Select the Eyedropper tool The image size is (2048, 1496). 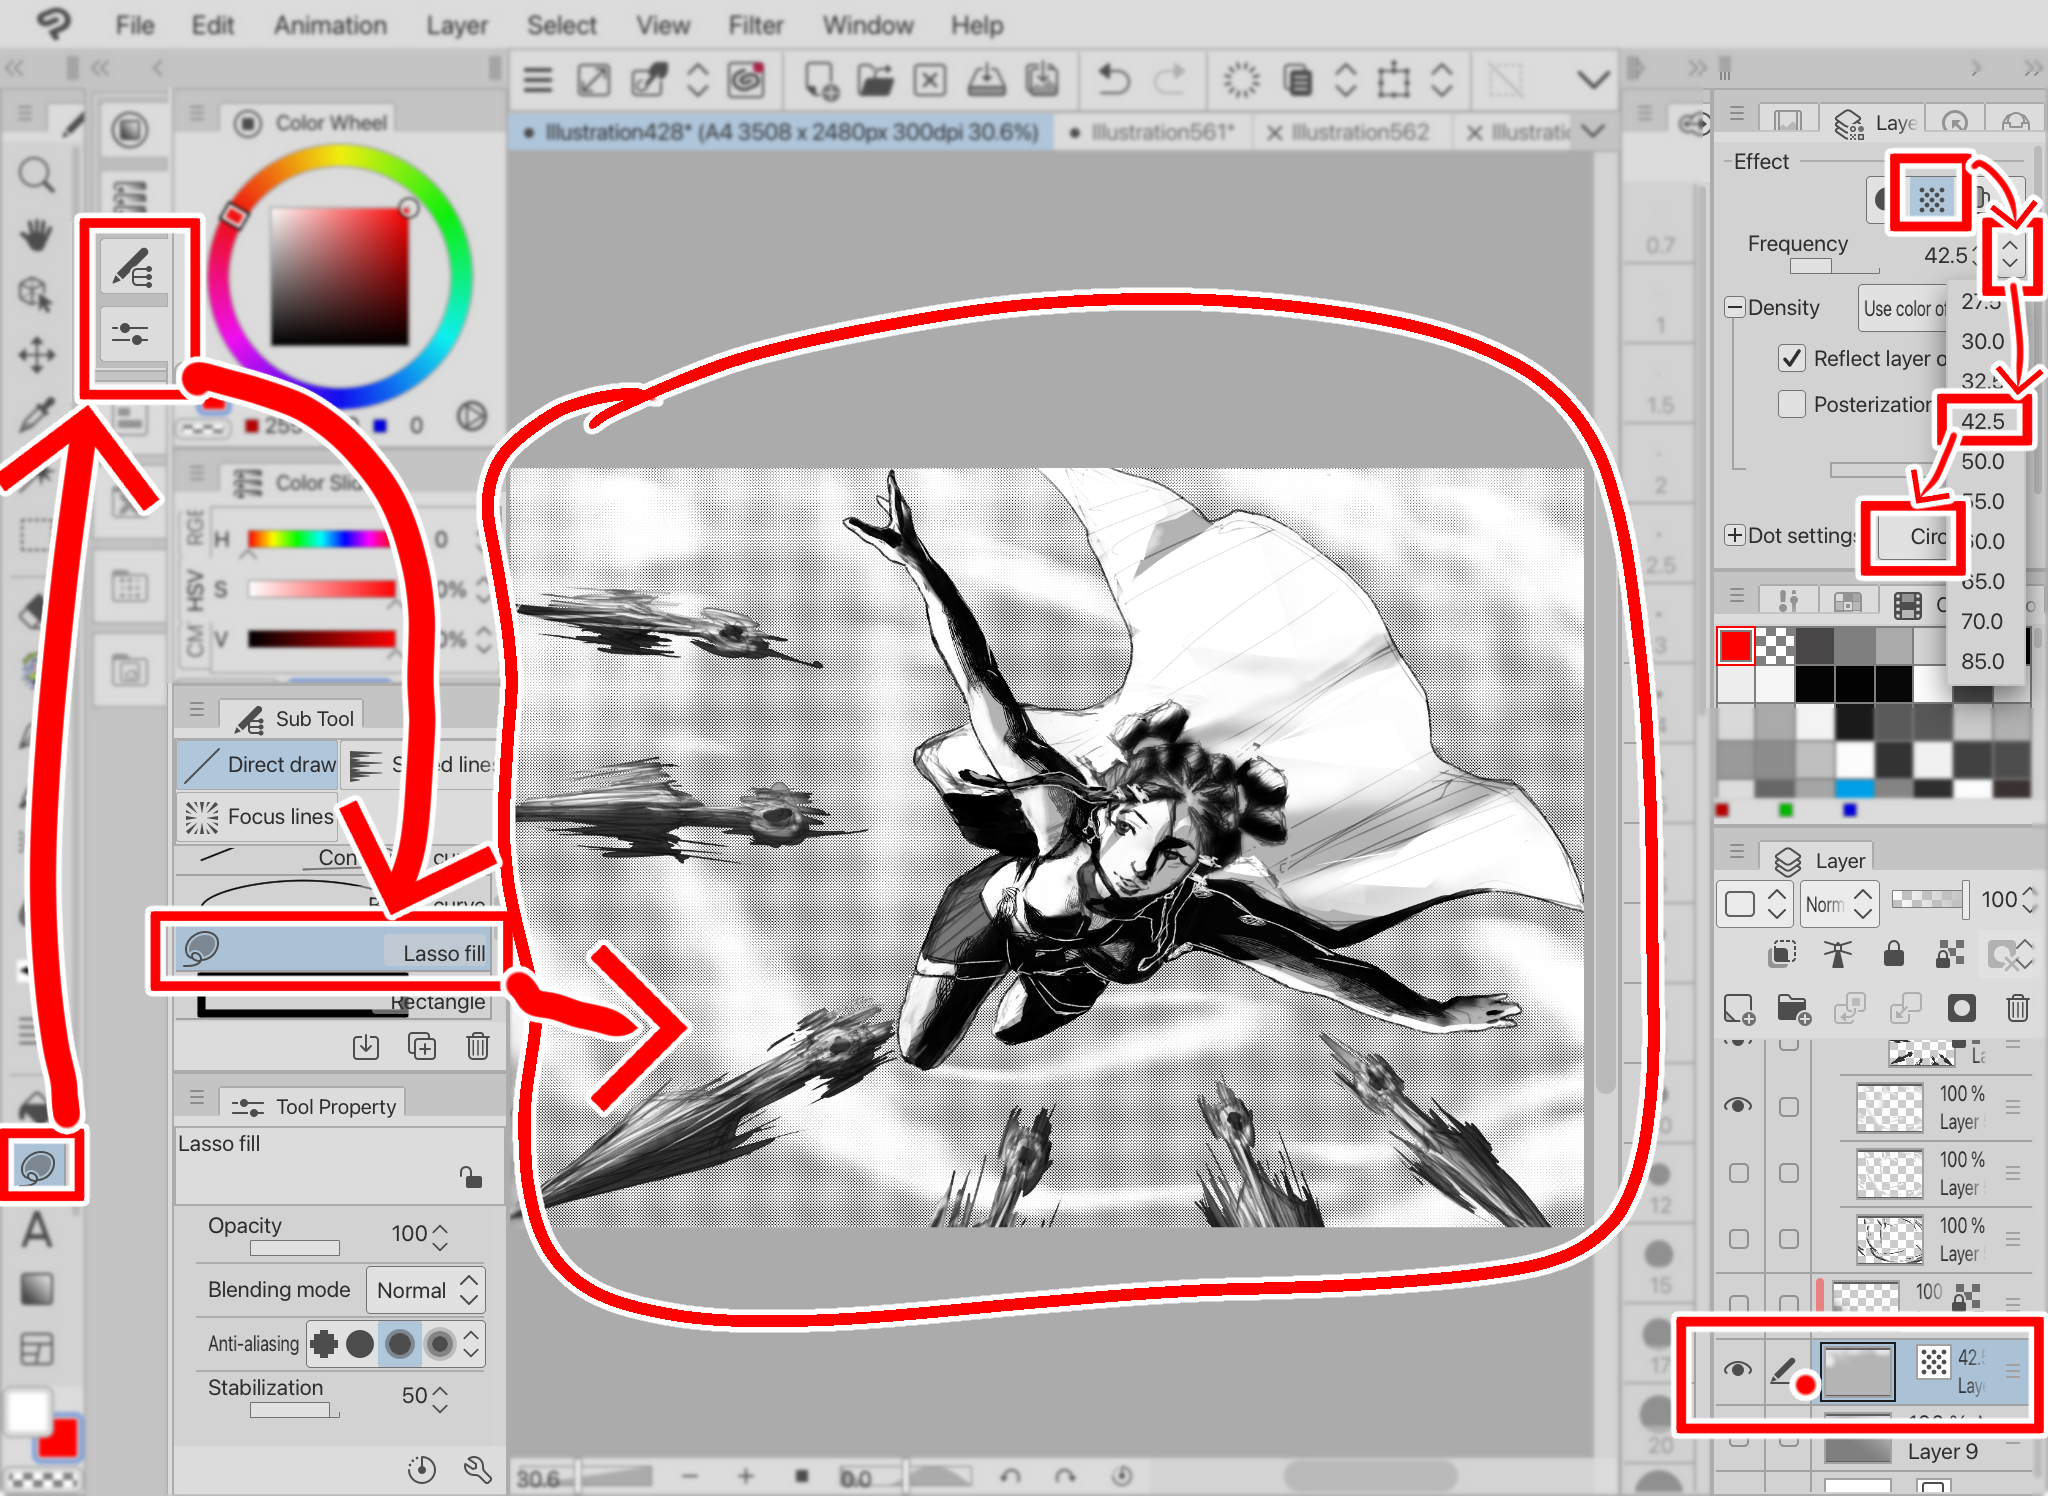click(x=37, y=413)
